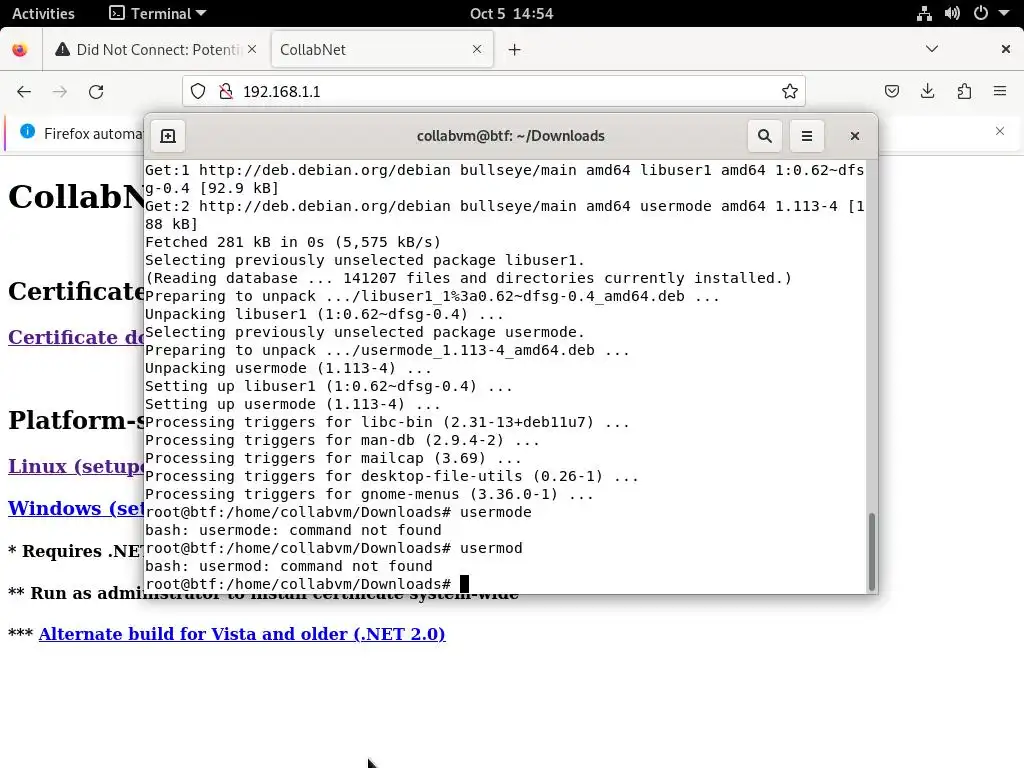Click the terminal prompt on the last line
1024x768 pixels.
click(298, 584)
